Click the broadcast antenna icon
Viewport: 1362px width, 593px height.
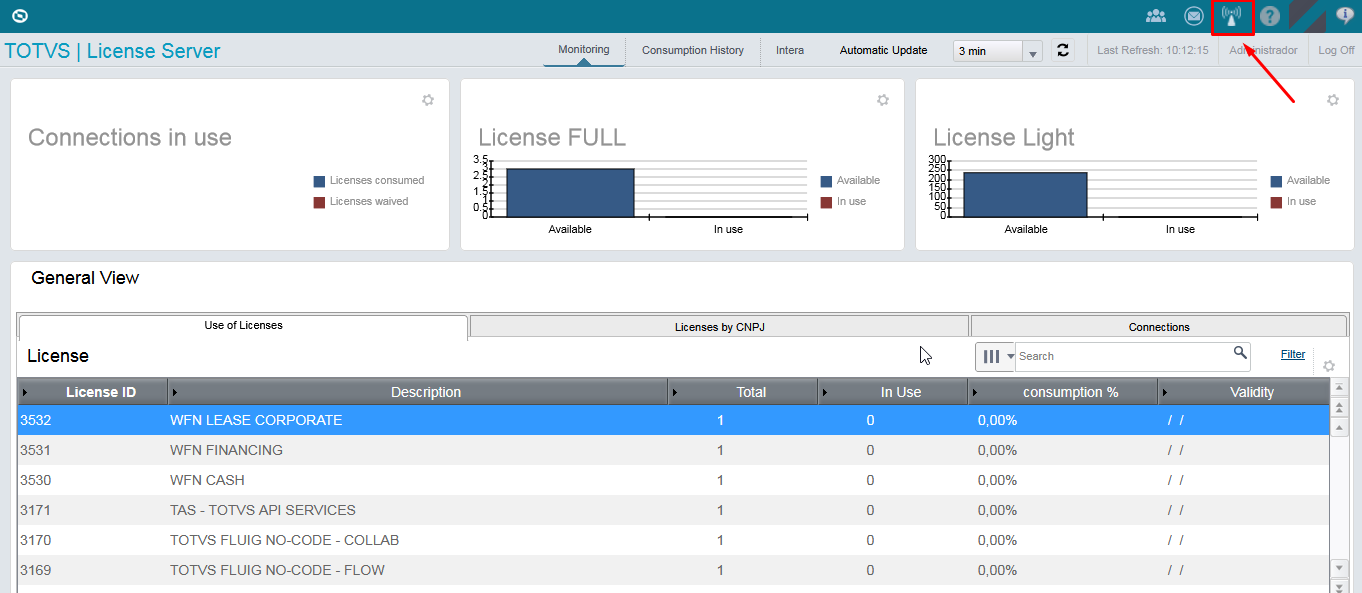pos(1232,17)
